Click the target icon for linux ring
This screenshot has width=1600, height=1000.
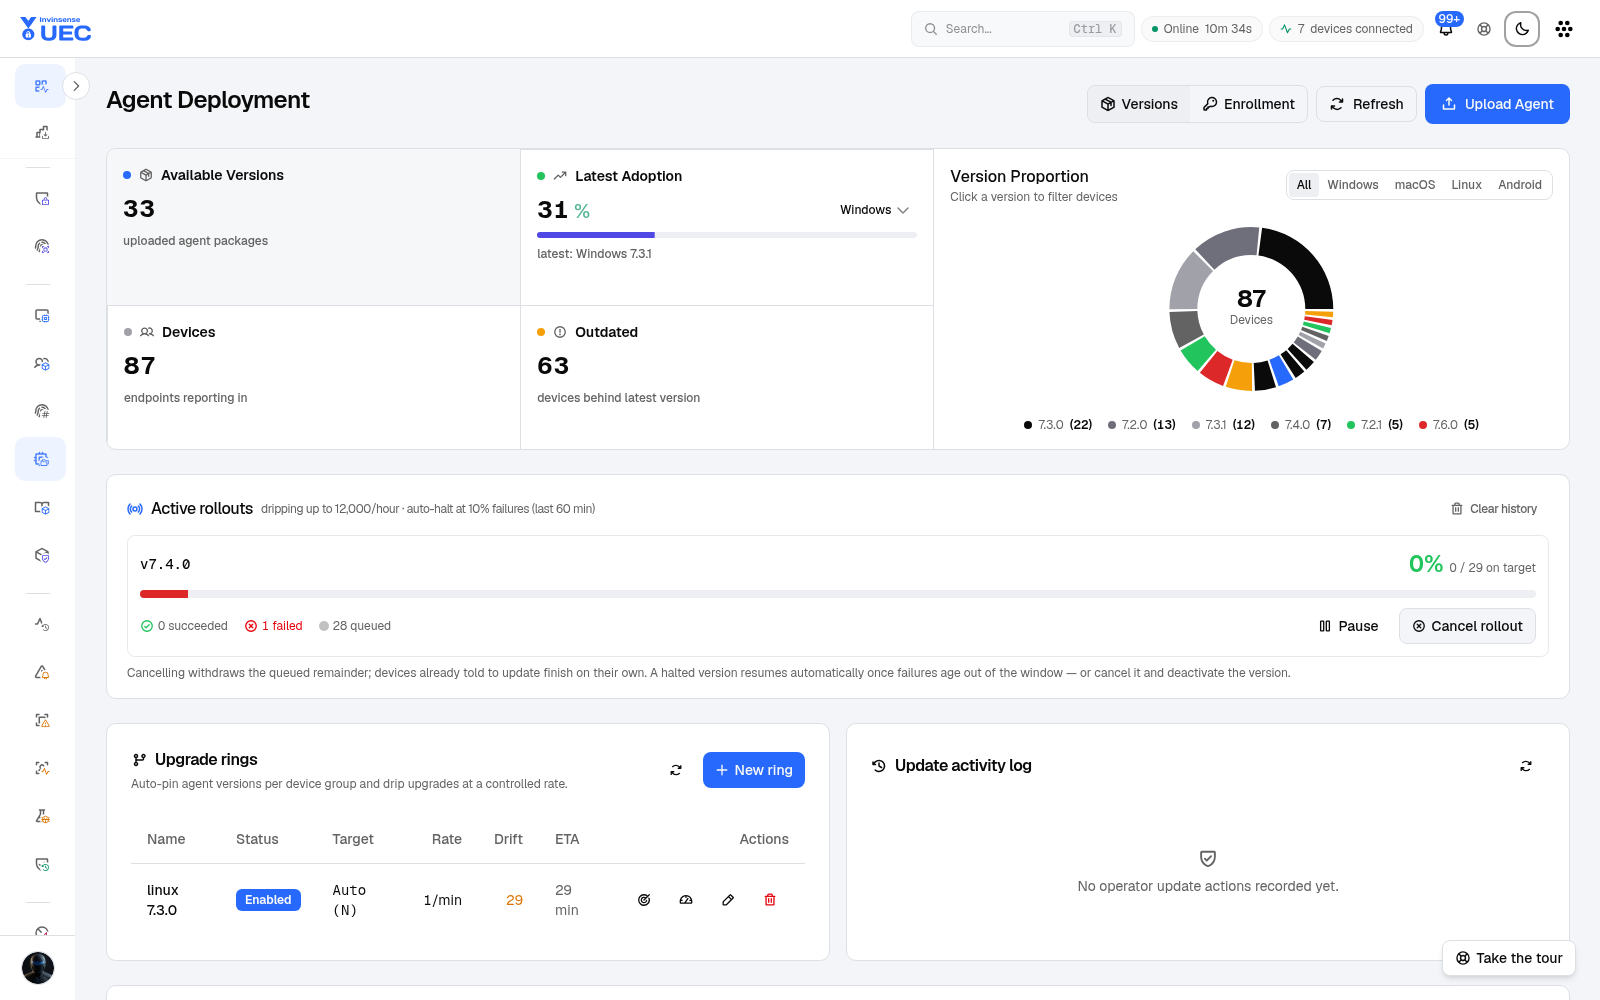point(644,900)
